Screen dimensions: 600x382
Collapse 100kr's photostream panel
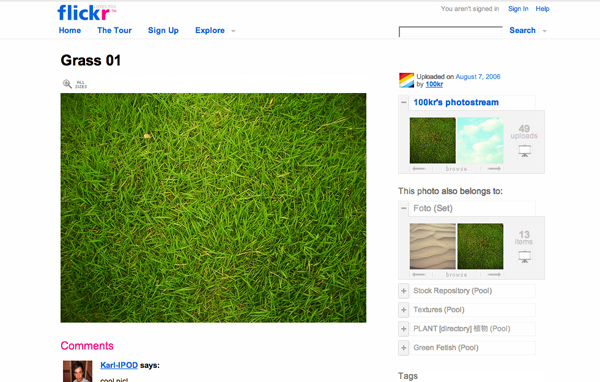click(x=403, y=102)
